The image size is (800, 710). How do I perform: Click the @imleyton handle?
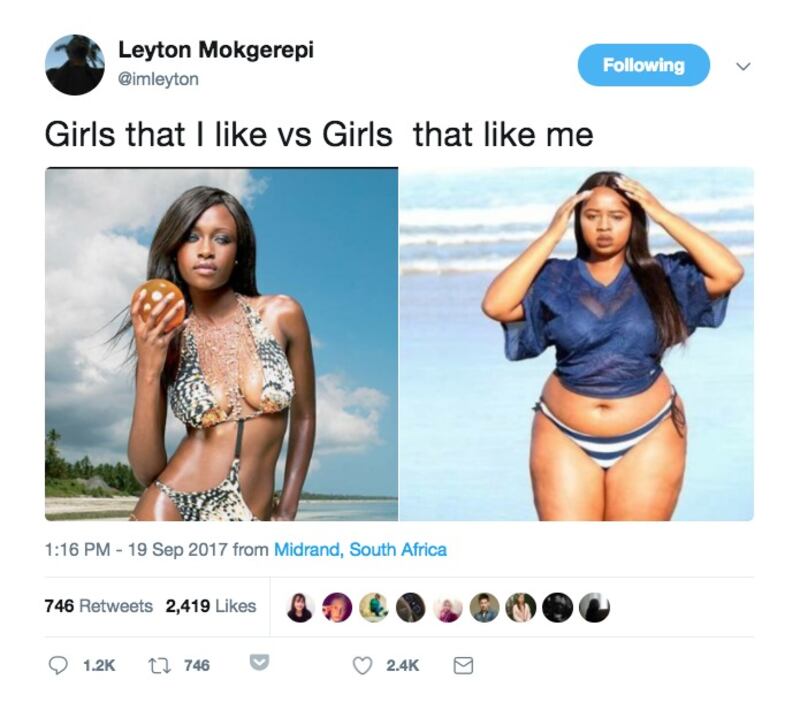[x=158, y=79]
